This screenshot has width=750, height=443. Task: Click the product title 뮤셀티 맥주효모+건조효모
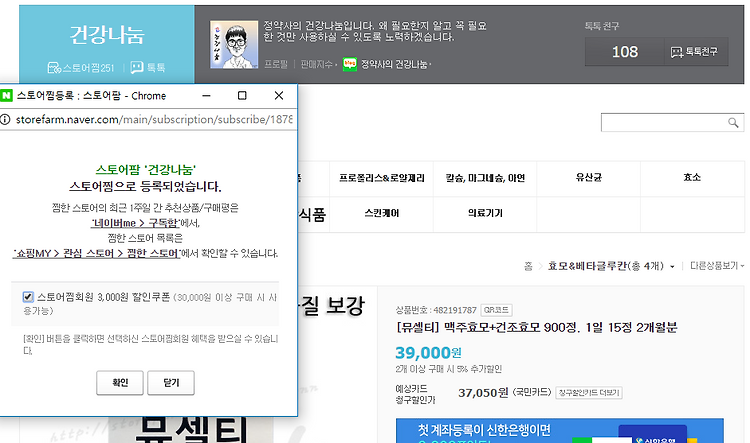coord(537,328)
